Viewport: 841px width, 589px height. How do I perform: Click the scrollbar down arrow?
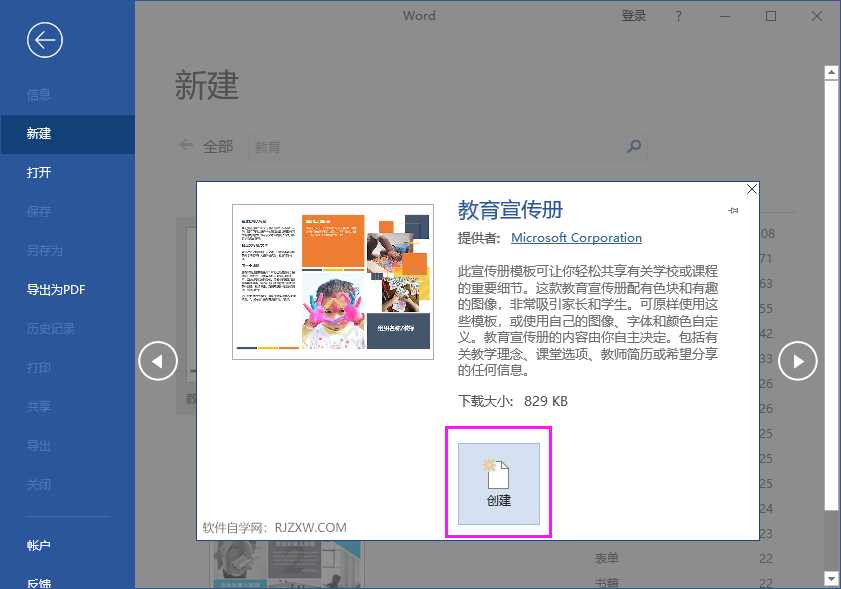coord(831,577)
